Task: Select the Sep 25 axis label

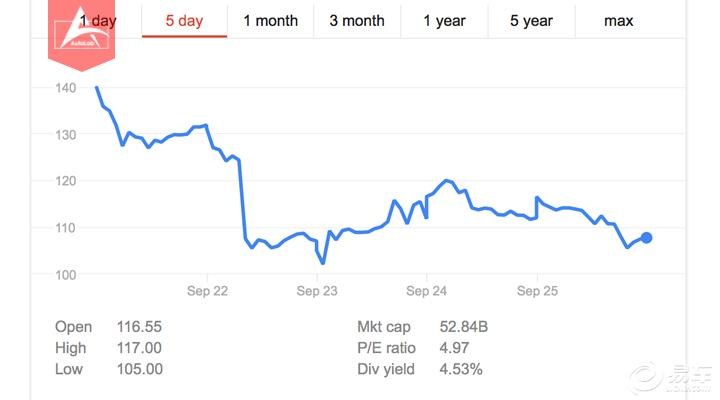Action: pos(537,292)
